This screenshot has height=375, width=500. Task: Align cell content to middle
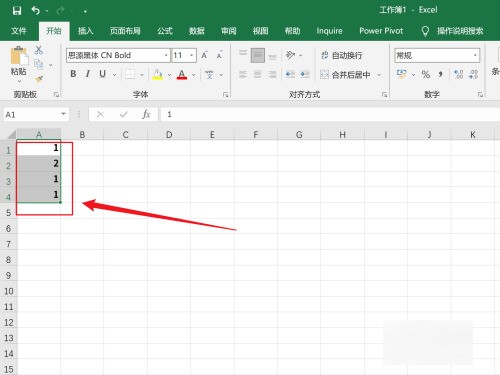[258, 55]
